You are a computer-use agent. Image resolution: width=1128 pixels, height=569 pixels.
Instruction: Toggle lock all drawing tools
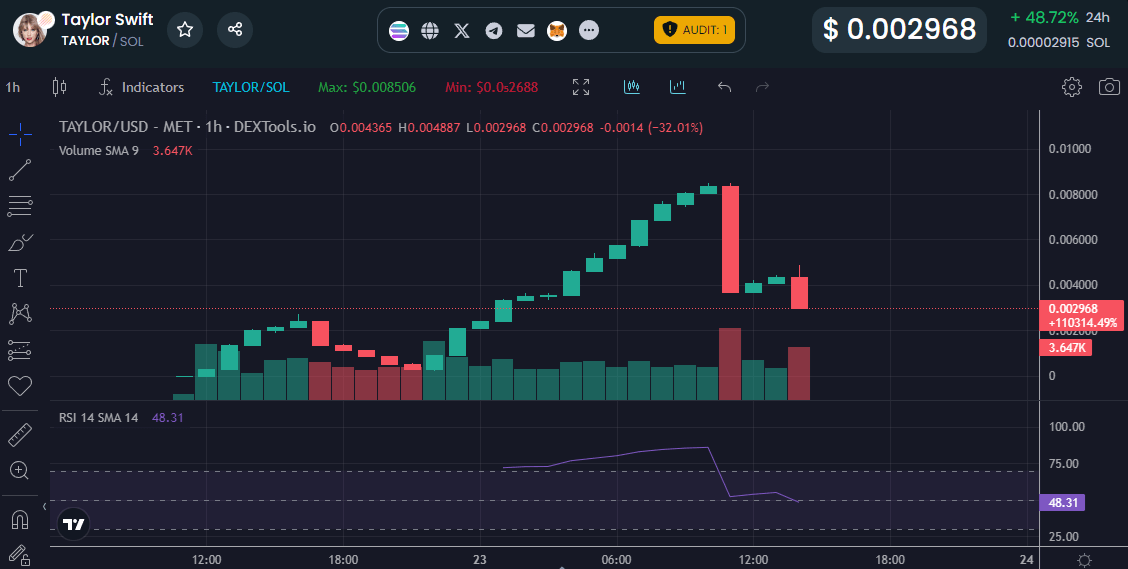point(19,555)
